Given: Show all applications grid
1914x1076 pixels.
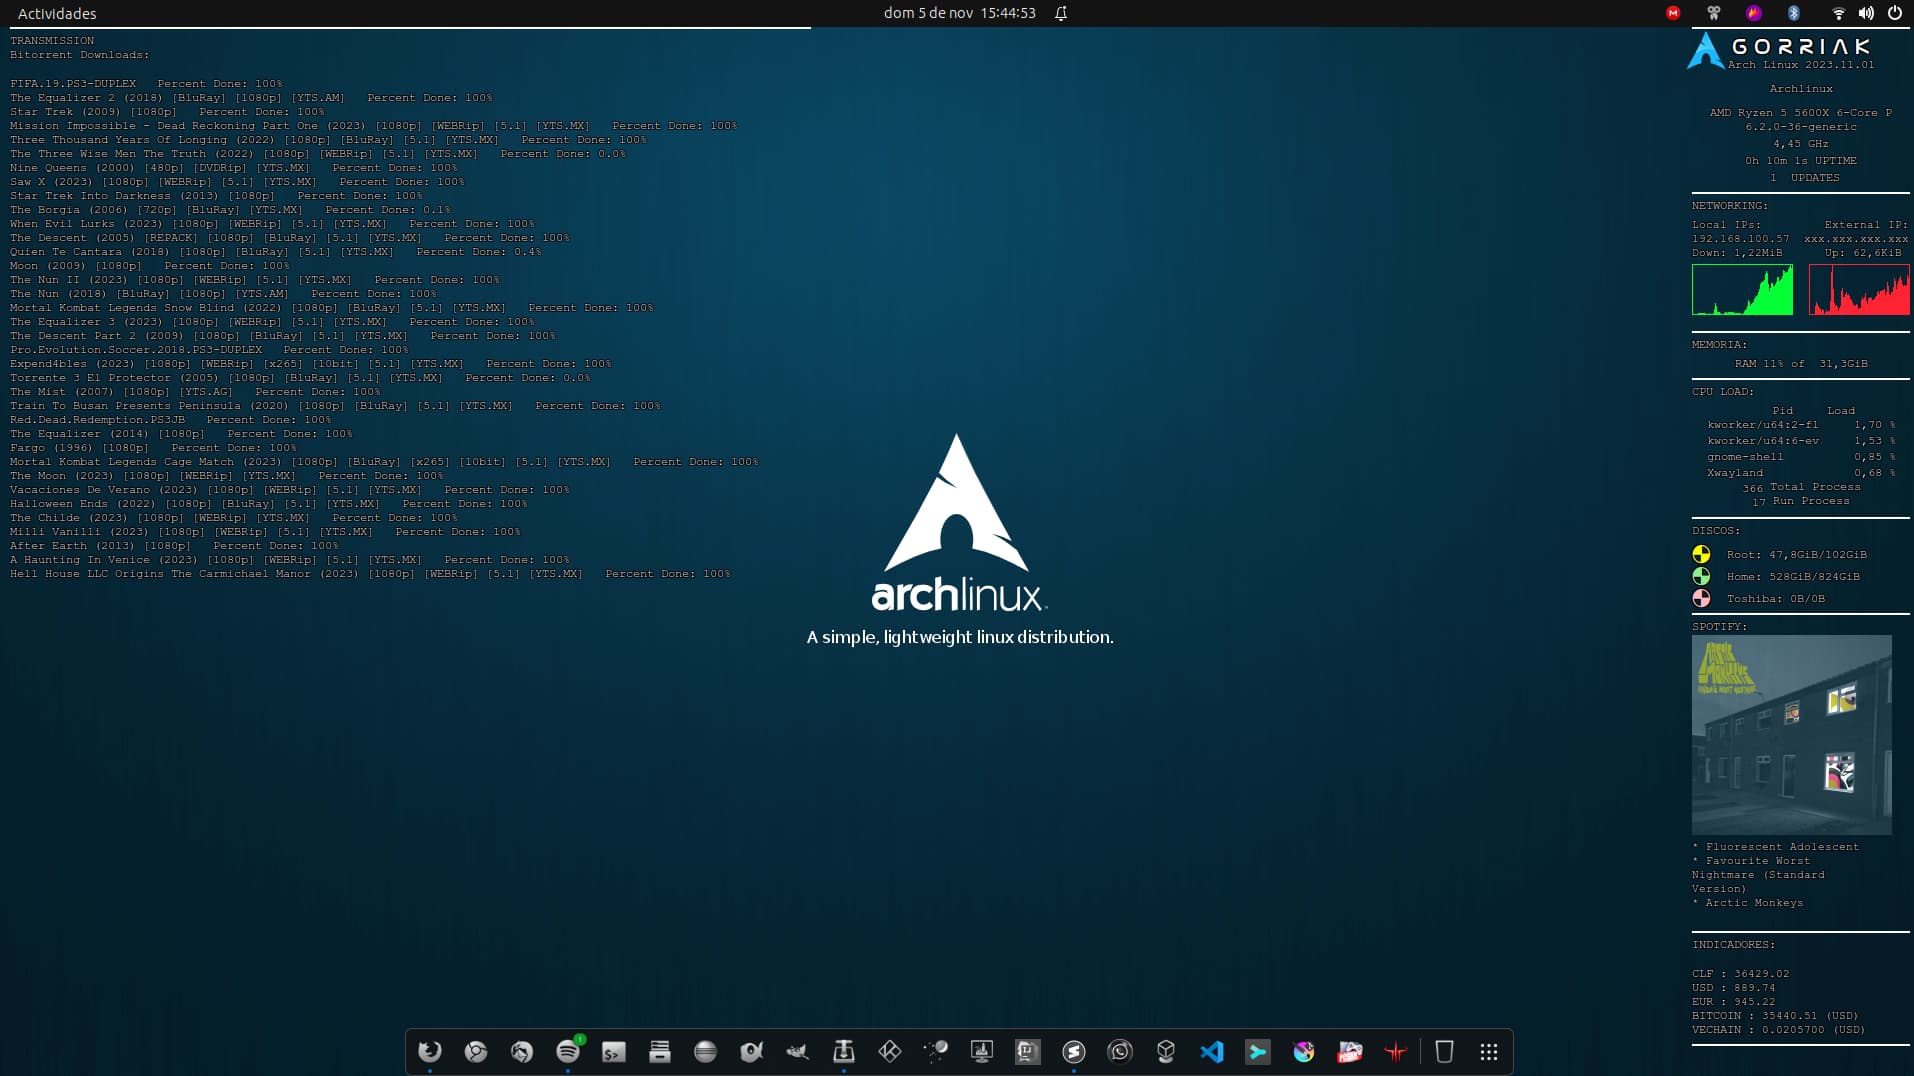Looking at the screenshot, I should click(1489, 1051).
